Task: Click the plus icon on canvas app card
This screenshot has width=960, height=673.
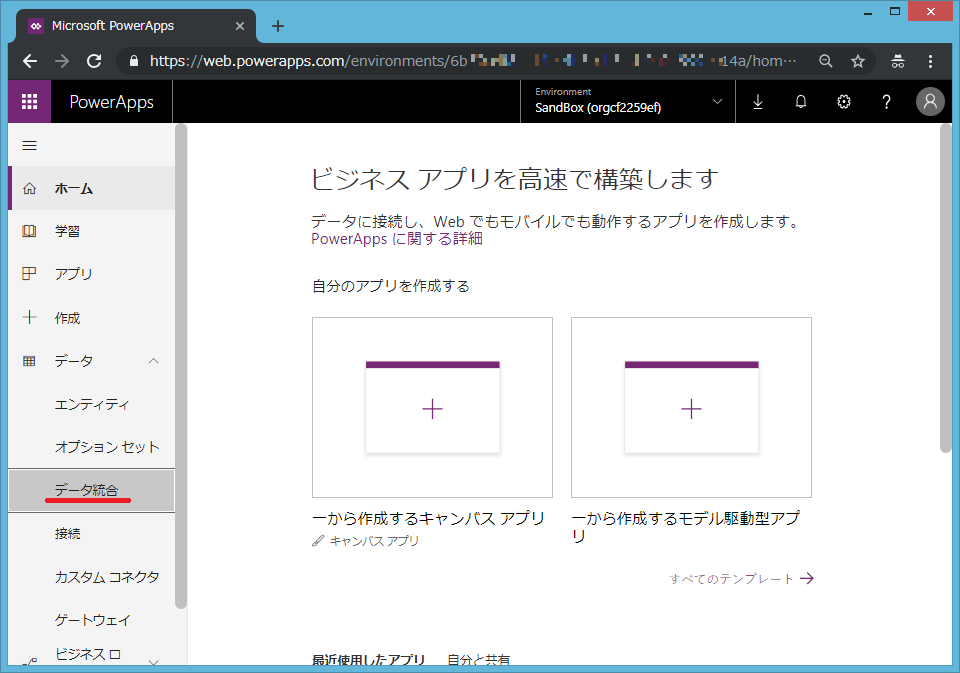Action: coord(432,409)
